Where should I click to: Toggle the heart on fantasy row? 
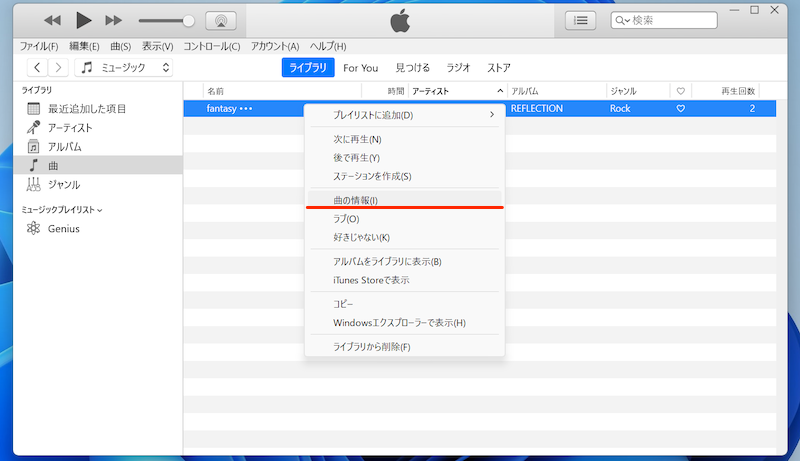(680, 108)
